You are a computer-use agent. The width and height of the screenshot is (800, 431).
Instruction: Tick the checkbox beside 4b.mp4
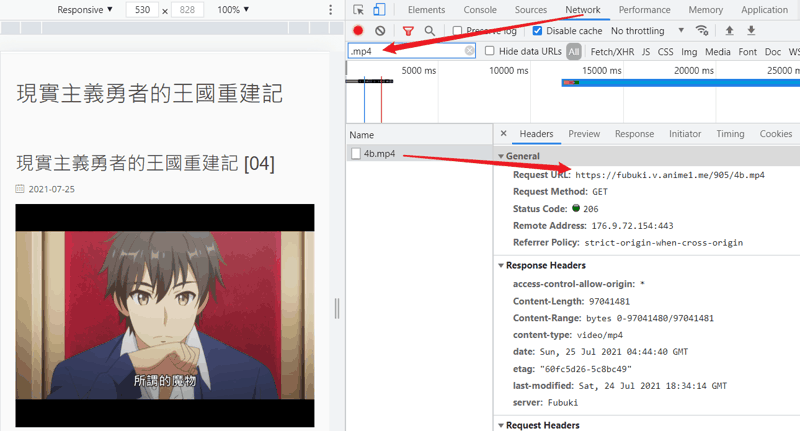tap(356, 154)
